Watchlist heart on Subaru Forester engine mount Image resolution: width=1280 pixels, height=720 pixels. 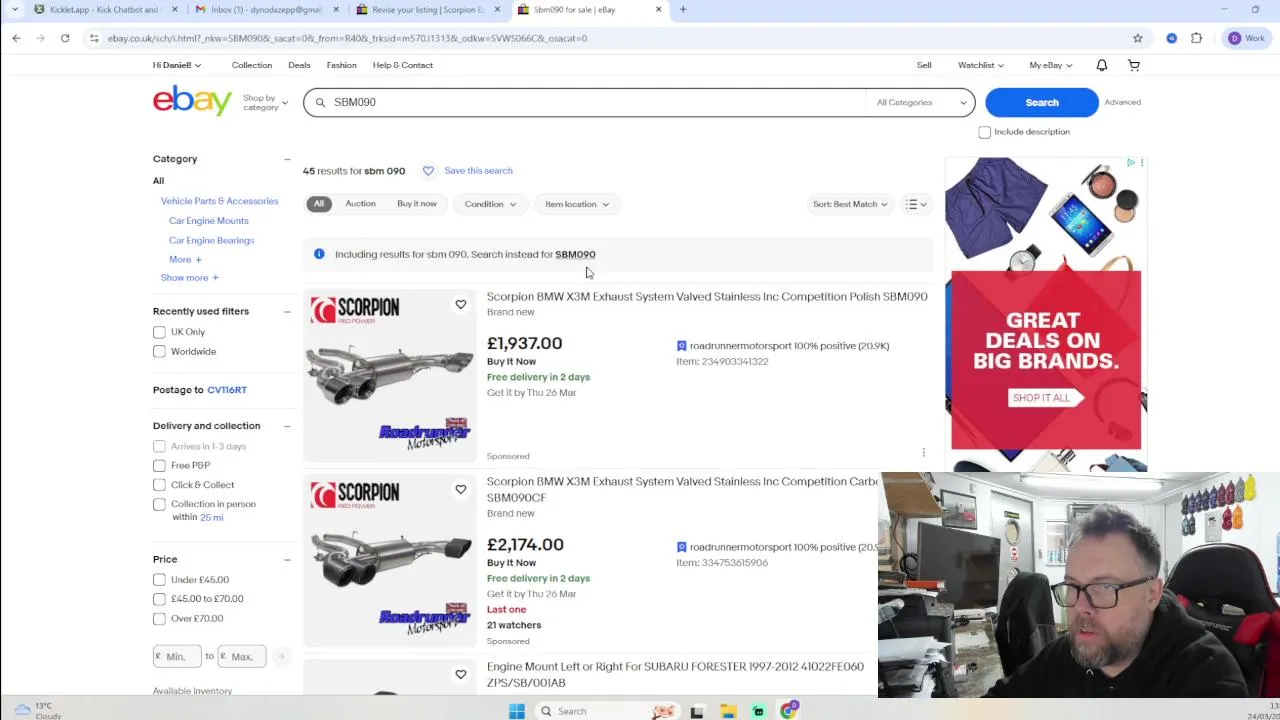pos(460,674)
